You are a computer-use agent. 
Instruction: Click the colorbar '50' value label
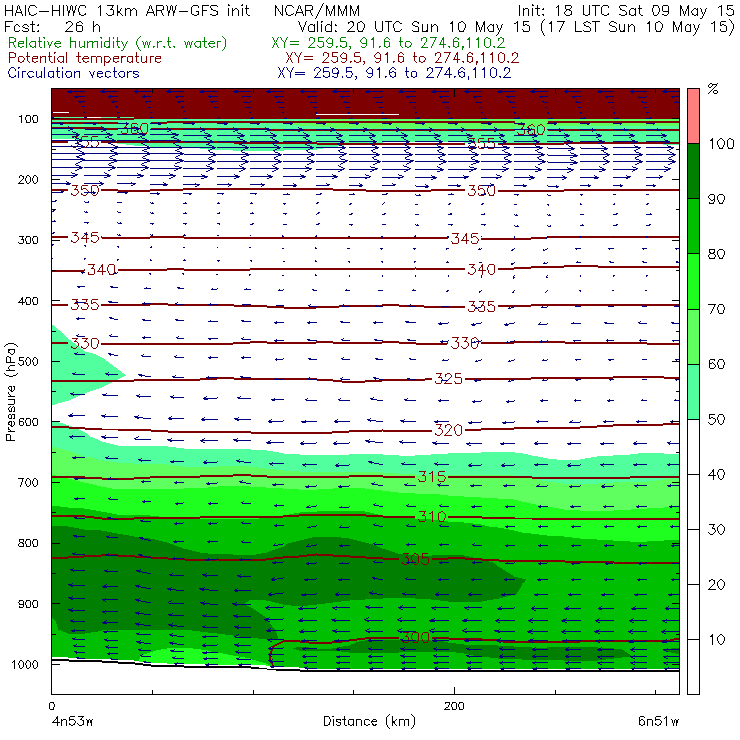716,419
